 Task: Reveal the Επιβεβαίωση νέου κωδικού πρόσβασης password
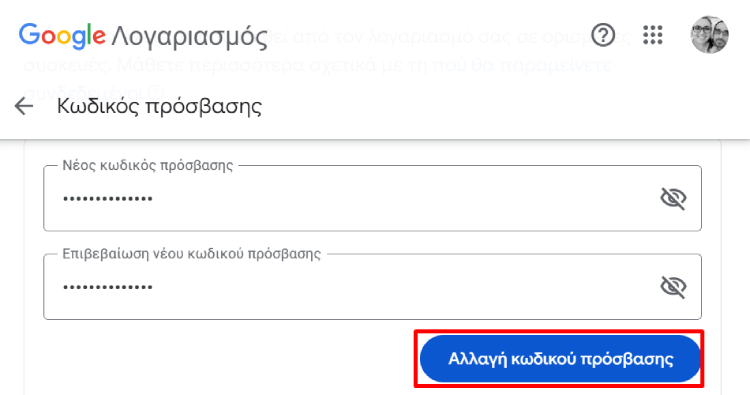(673, 286)
